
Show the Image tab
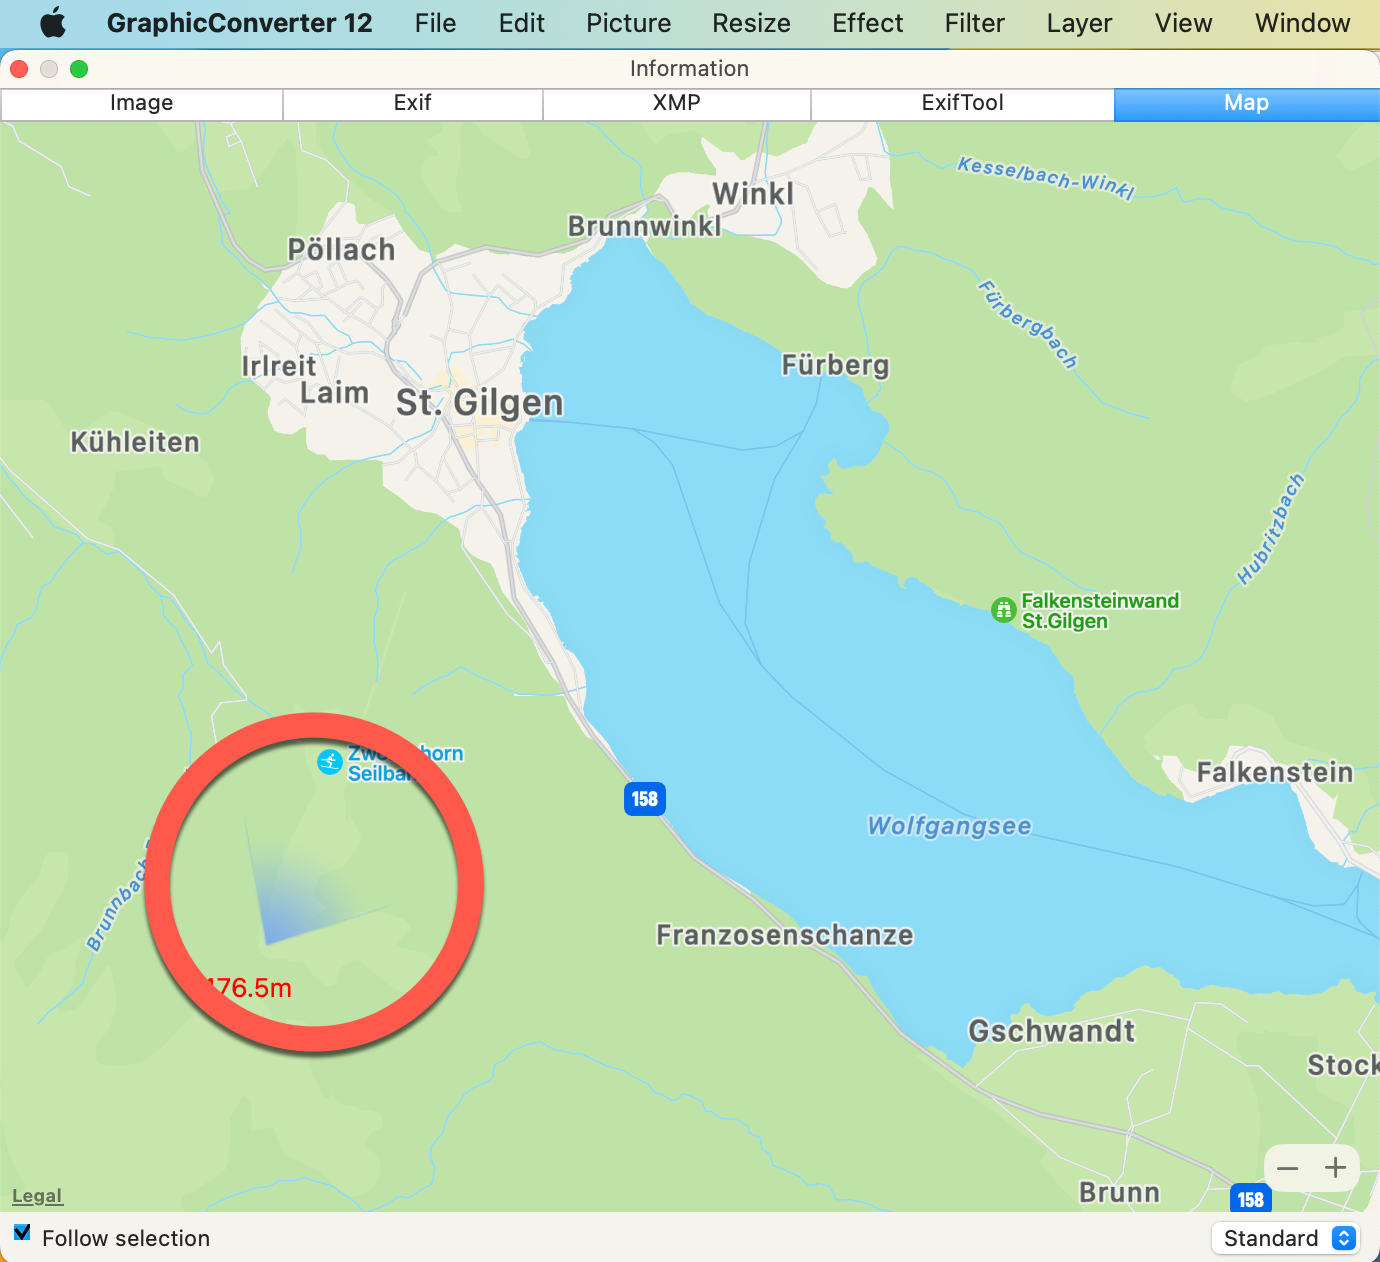click(142, 103)
